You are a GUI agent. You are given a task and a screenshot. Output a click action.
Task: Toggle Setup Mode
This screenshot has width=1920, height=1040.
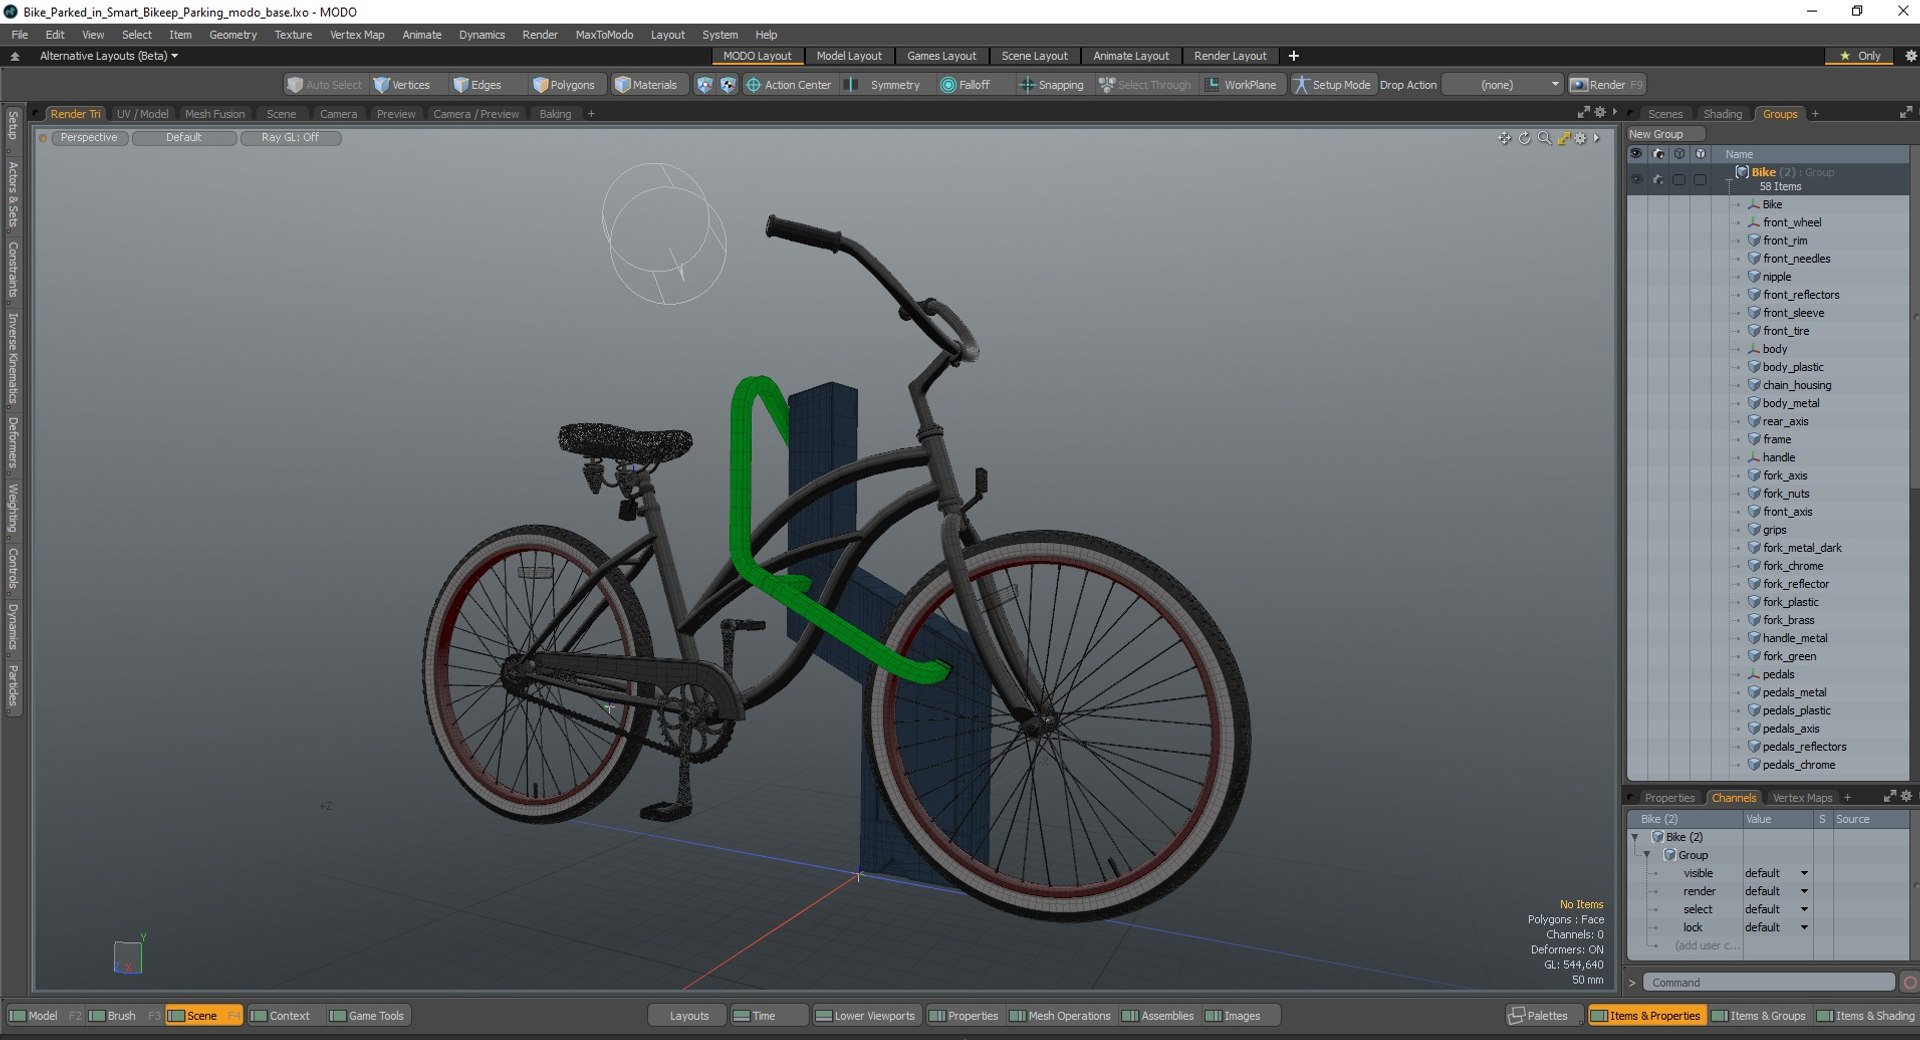[x=1332, y=85]
